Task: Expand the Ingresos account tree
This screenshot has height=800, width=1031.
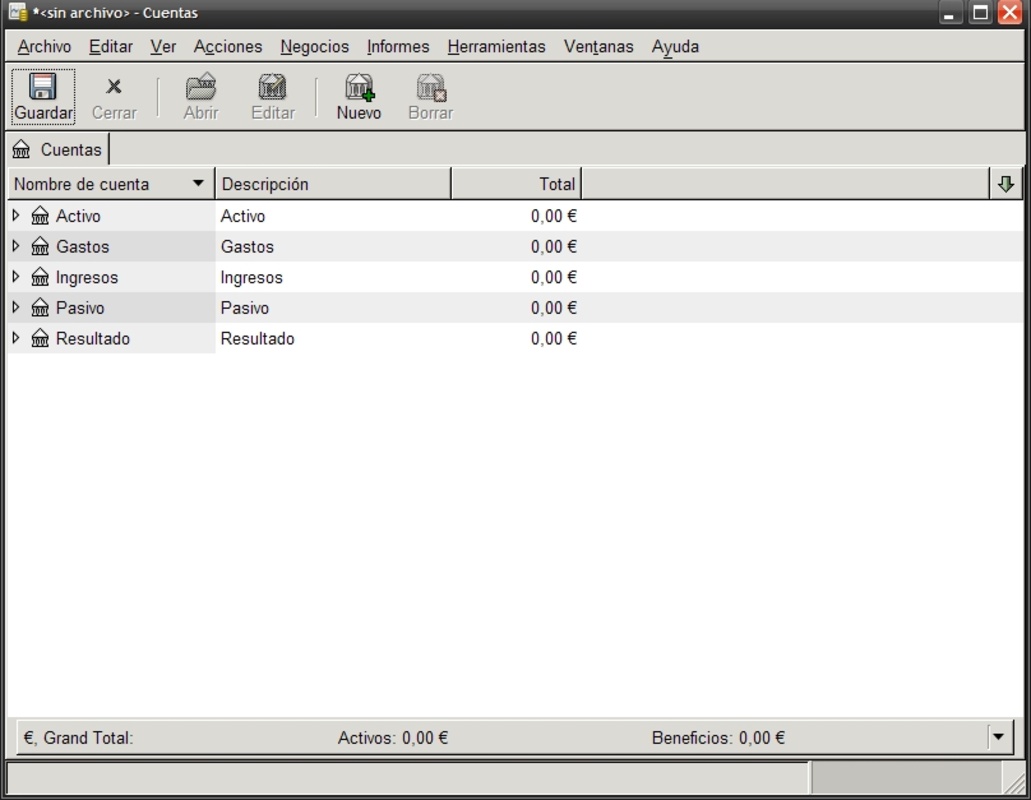Action: (16, 277)
